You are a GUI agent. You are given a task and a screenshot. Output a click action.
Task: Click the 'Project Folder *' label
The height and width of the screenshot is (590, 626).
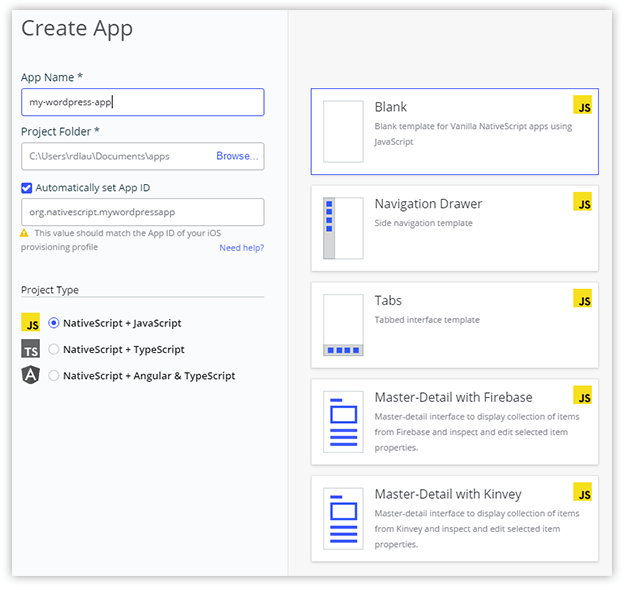(x=60, y=131)
